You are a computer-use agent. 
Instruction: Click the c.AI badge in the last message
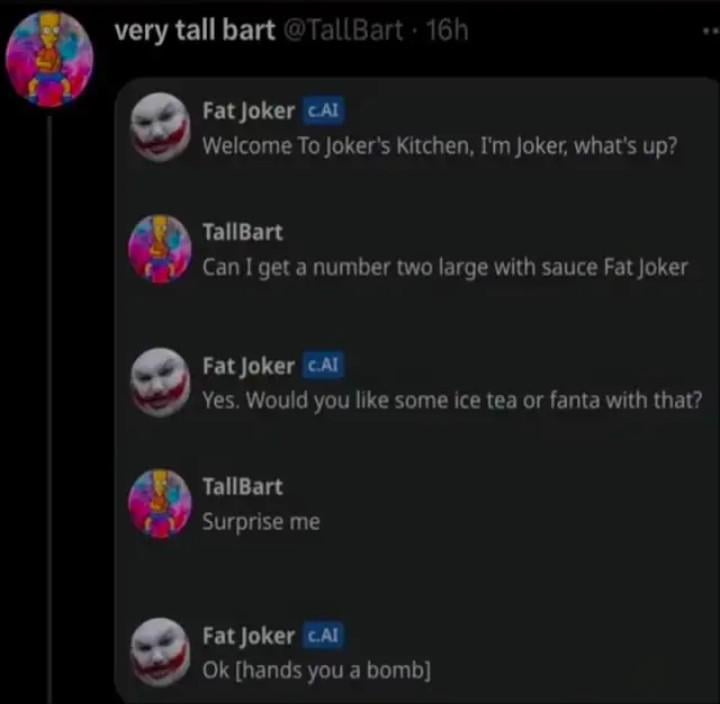point(323,636)
